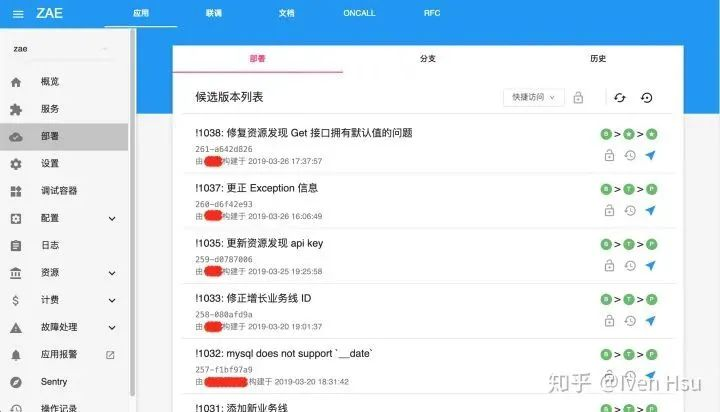Toggle the lock icon for version !1035

(x=609, y=265)
